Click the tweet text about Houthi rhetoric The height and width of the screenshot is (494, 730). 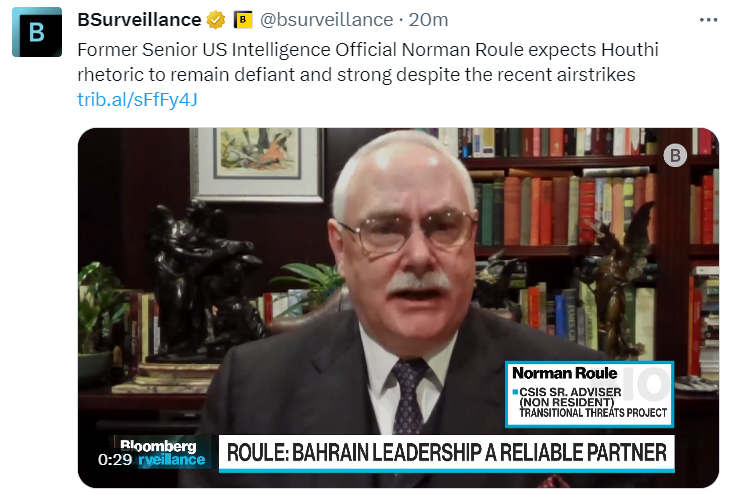click(368, 62)
